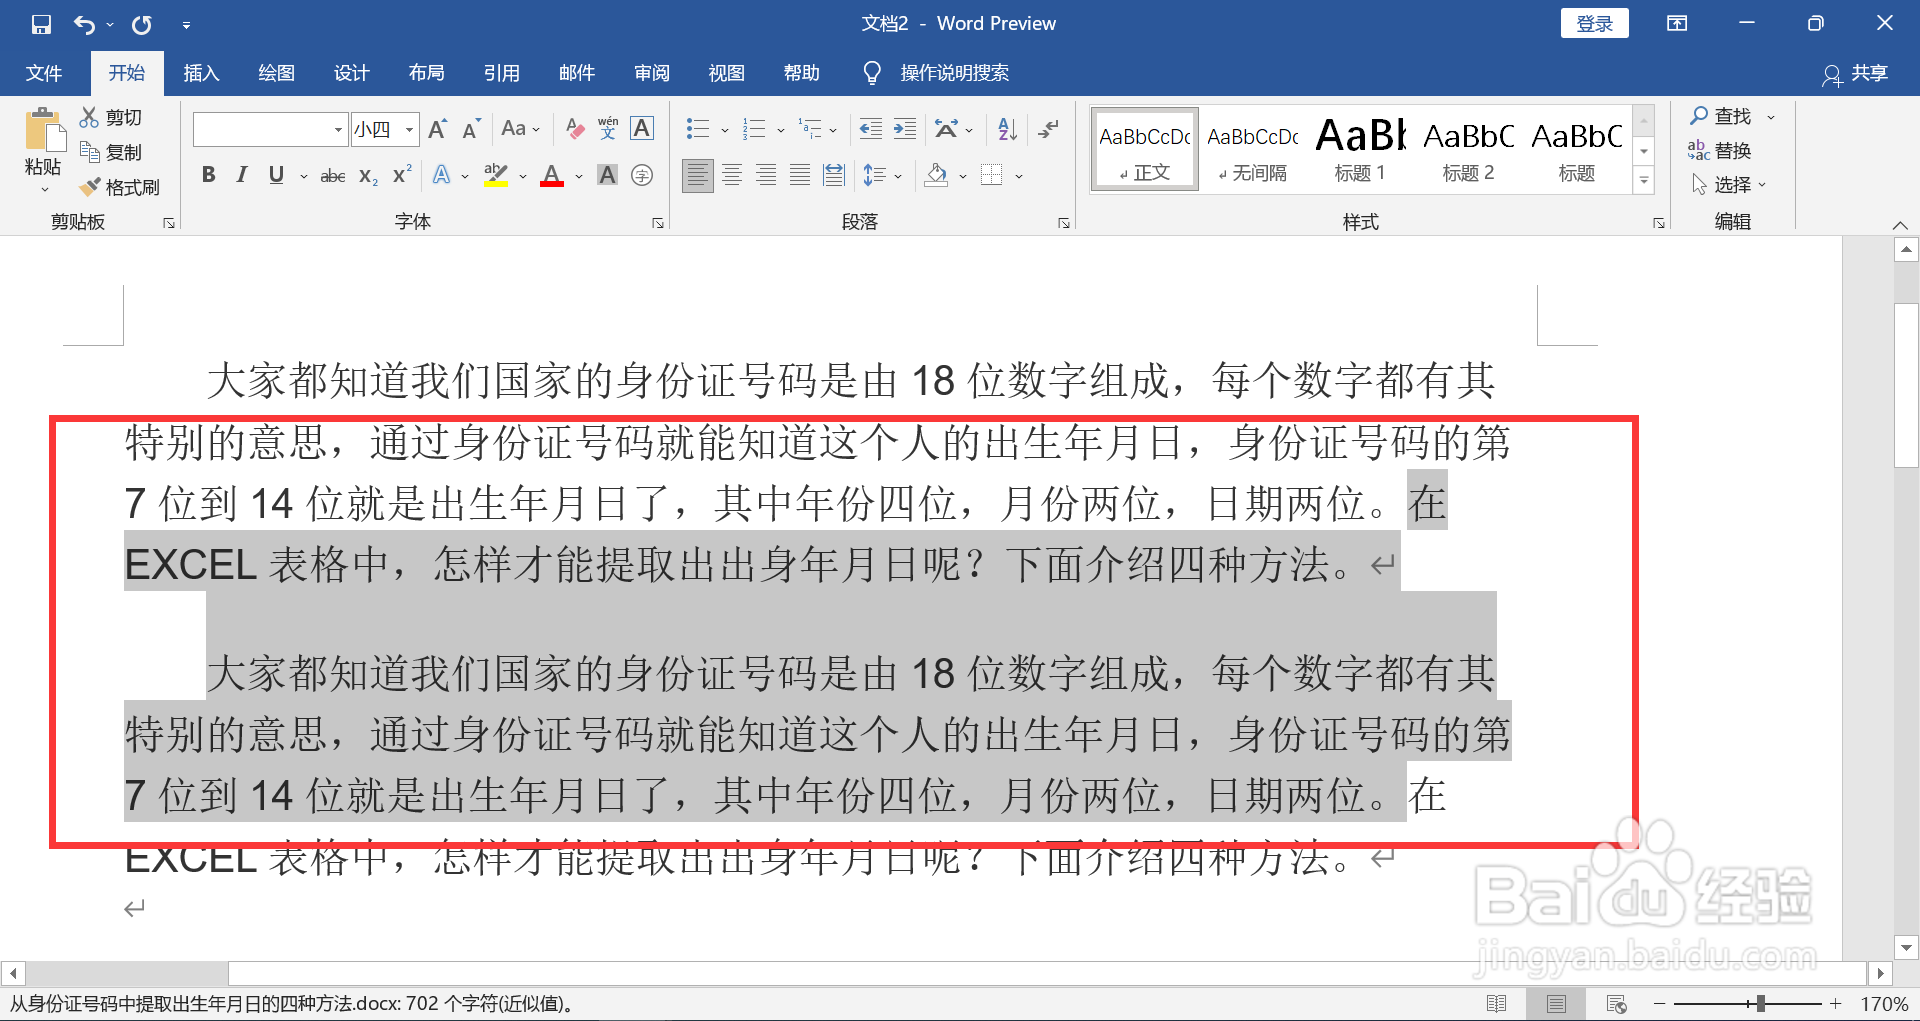Switch to the 设计 Design tab
The image size is (1920, 1021).
click(x=351, y=73)
